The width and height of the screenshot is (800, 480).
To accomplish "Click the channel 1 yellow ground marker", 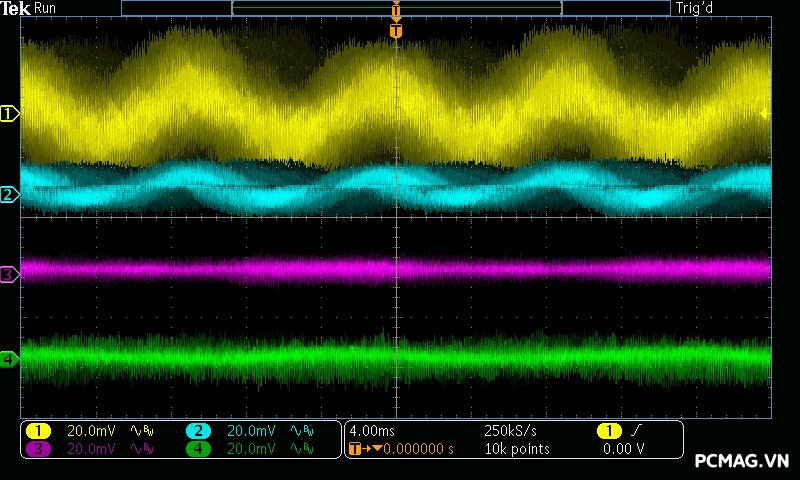I will pyautogui.click(x=9, y=114).
